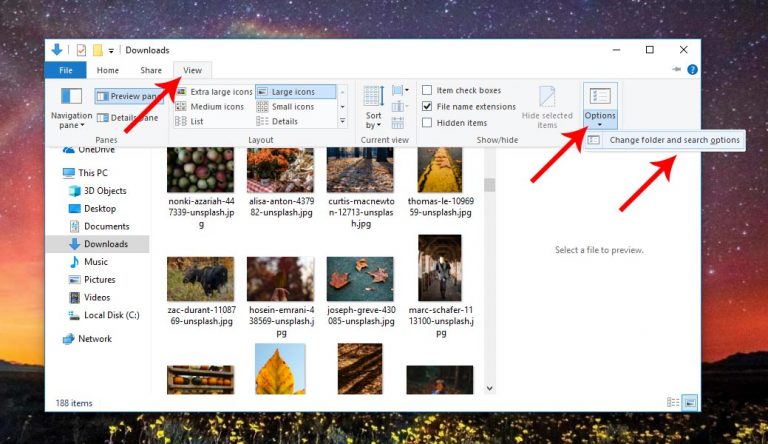Enable Item check boxes
The height and width of the screenshot is (444, 768).
(x=428, y=91)
